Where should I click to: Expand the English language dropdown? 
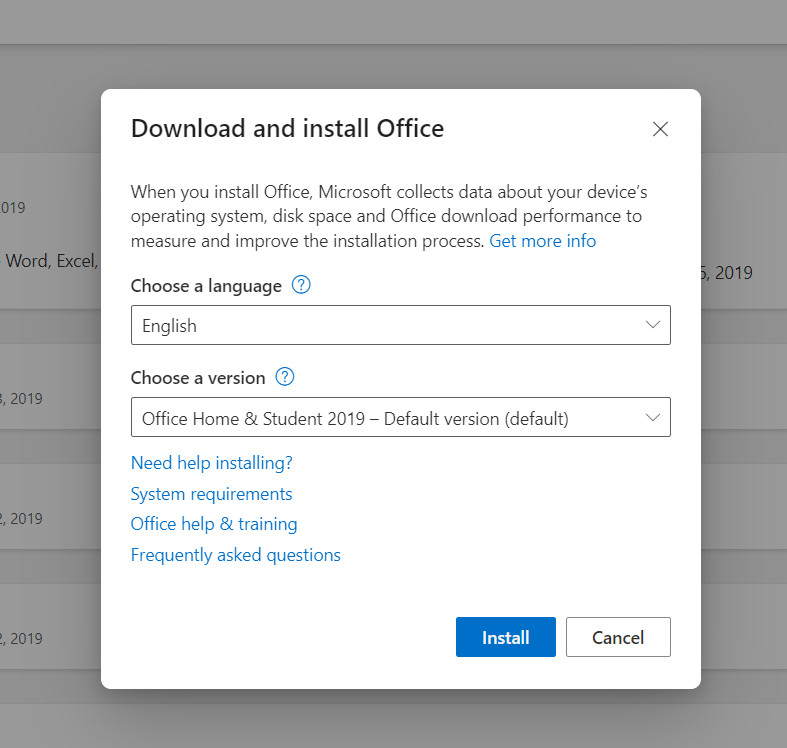(x=401, y=325)
